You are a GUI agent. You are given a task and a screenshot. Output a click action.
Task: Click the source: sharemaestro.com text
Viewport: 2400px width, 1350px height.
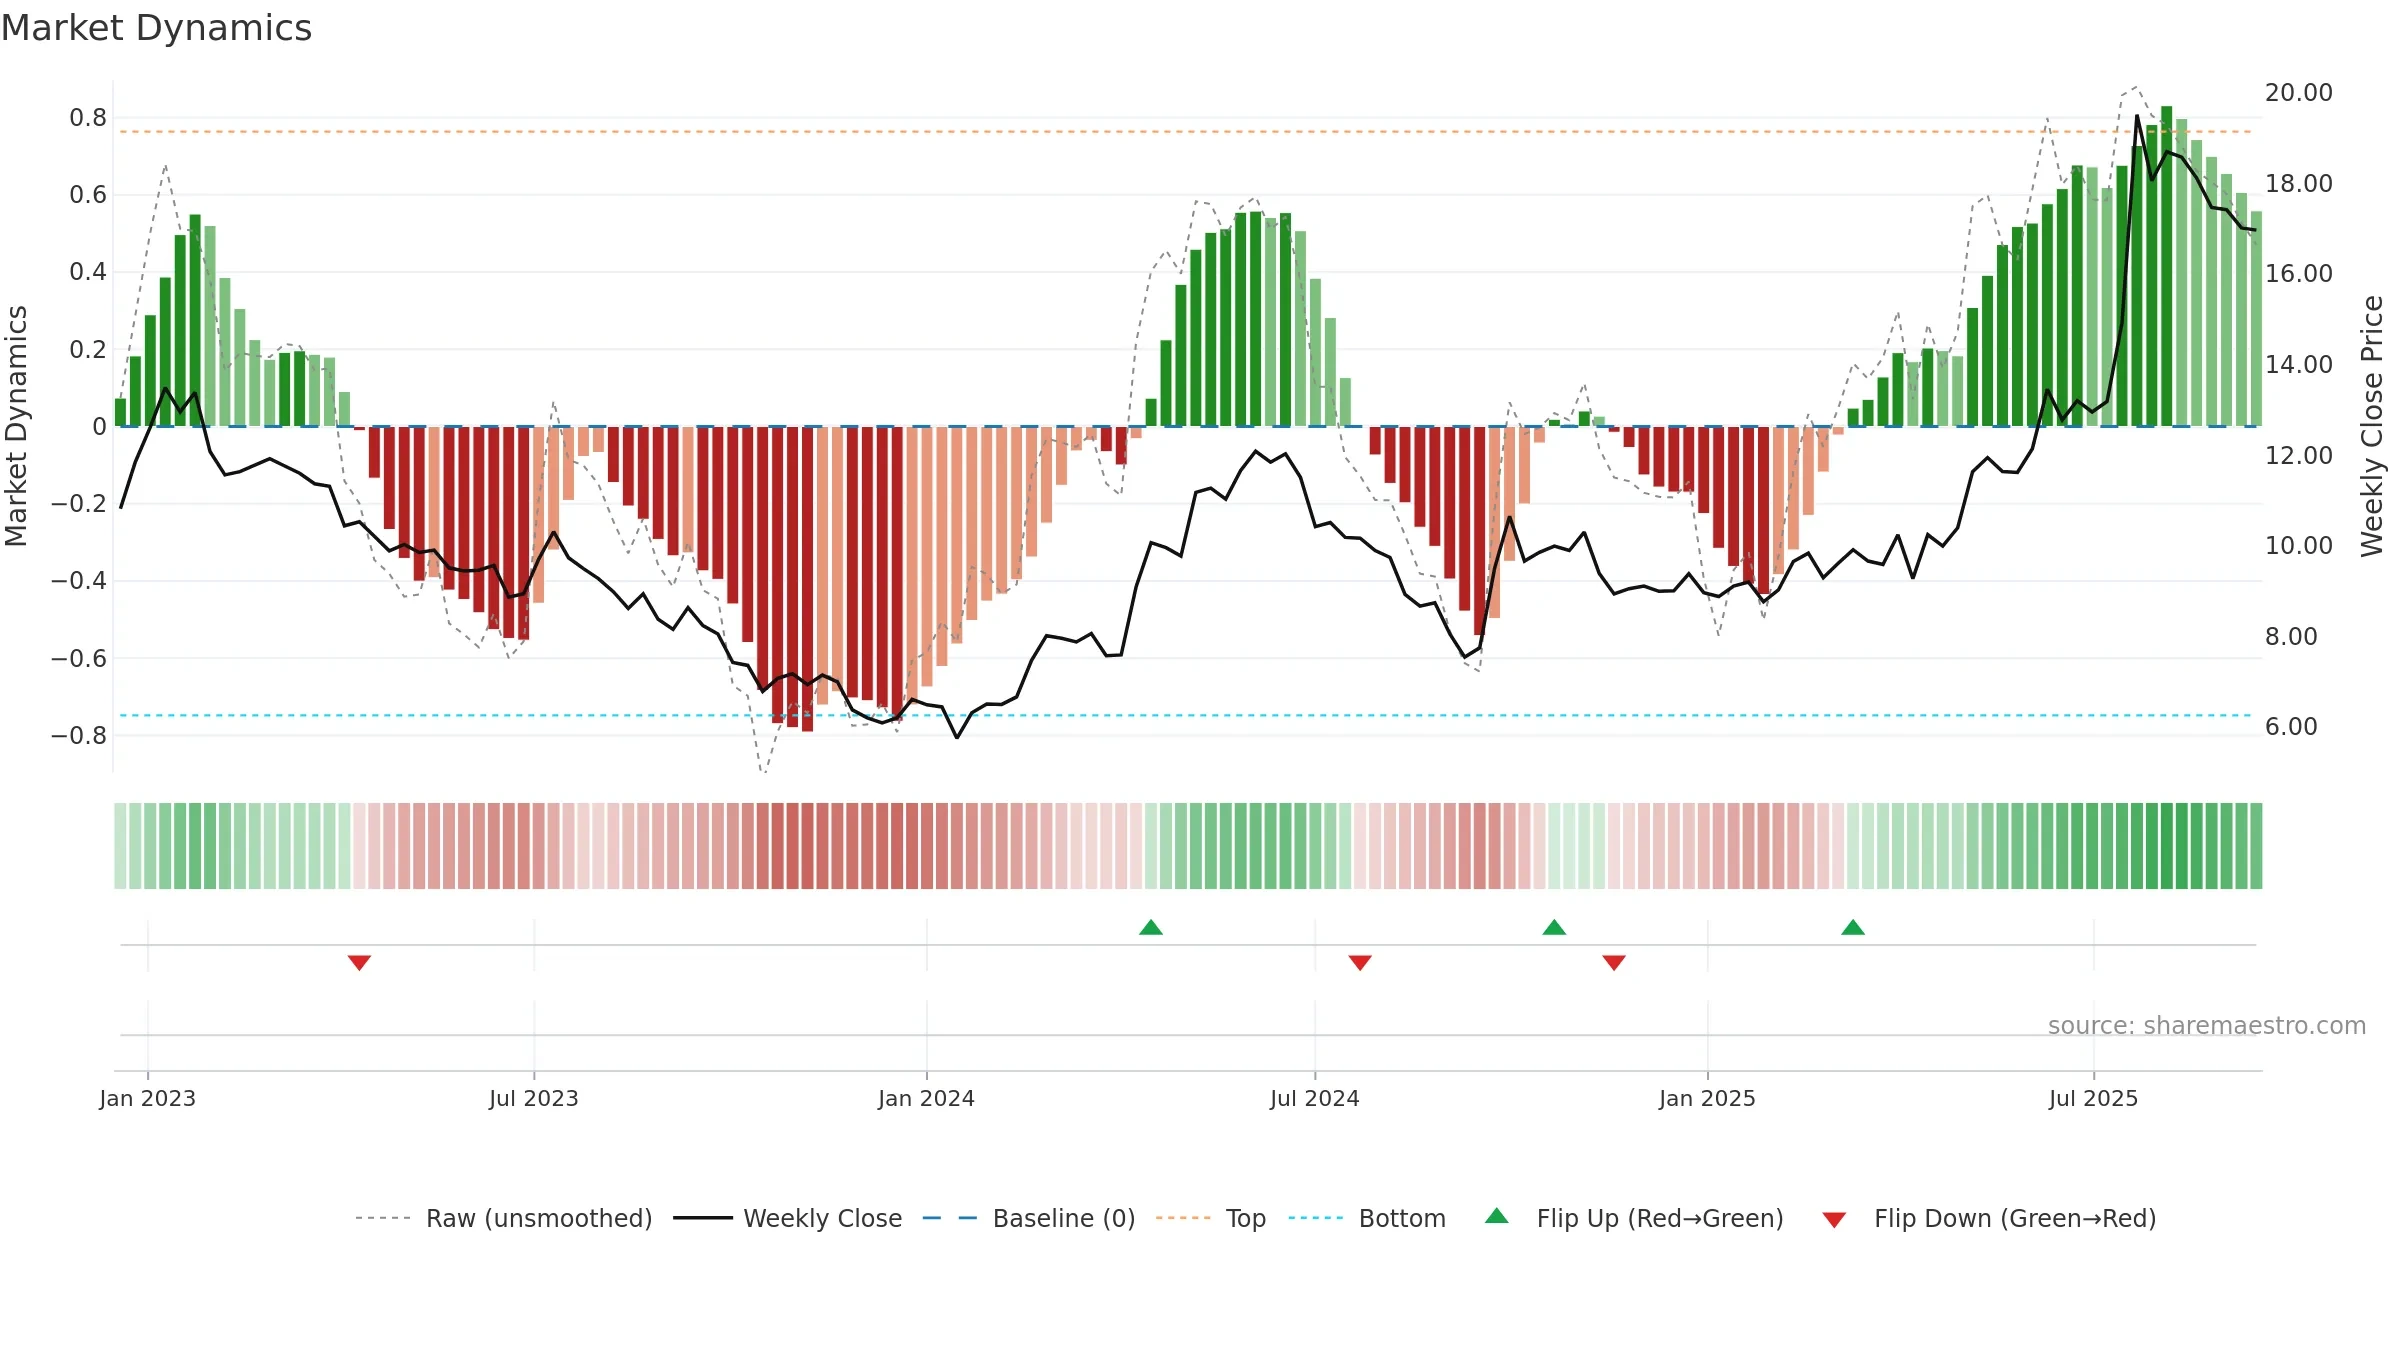[x=2207, y=1026]
